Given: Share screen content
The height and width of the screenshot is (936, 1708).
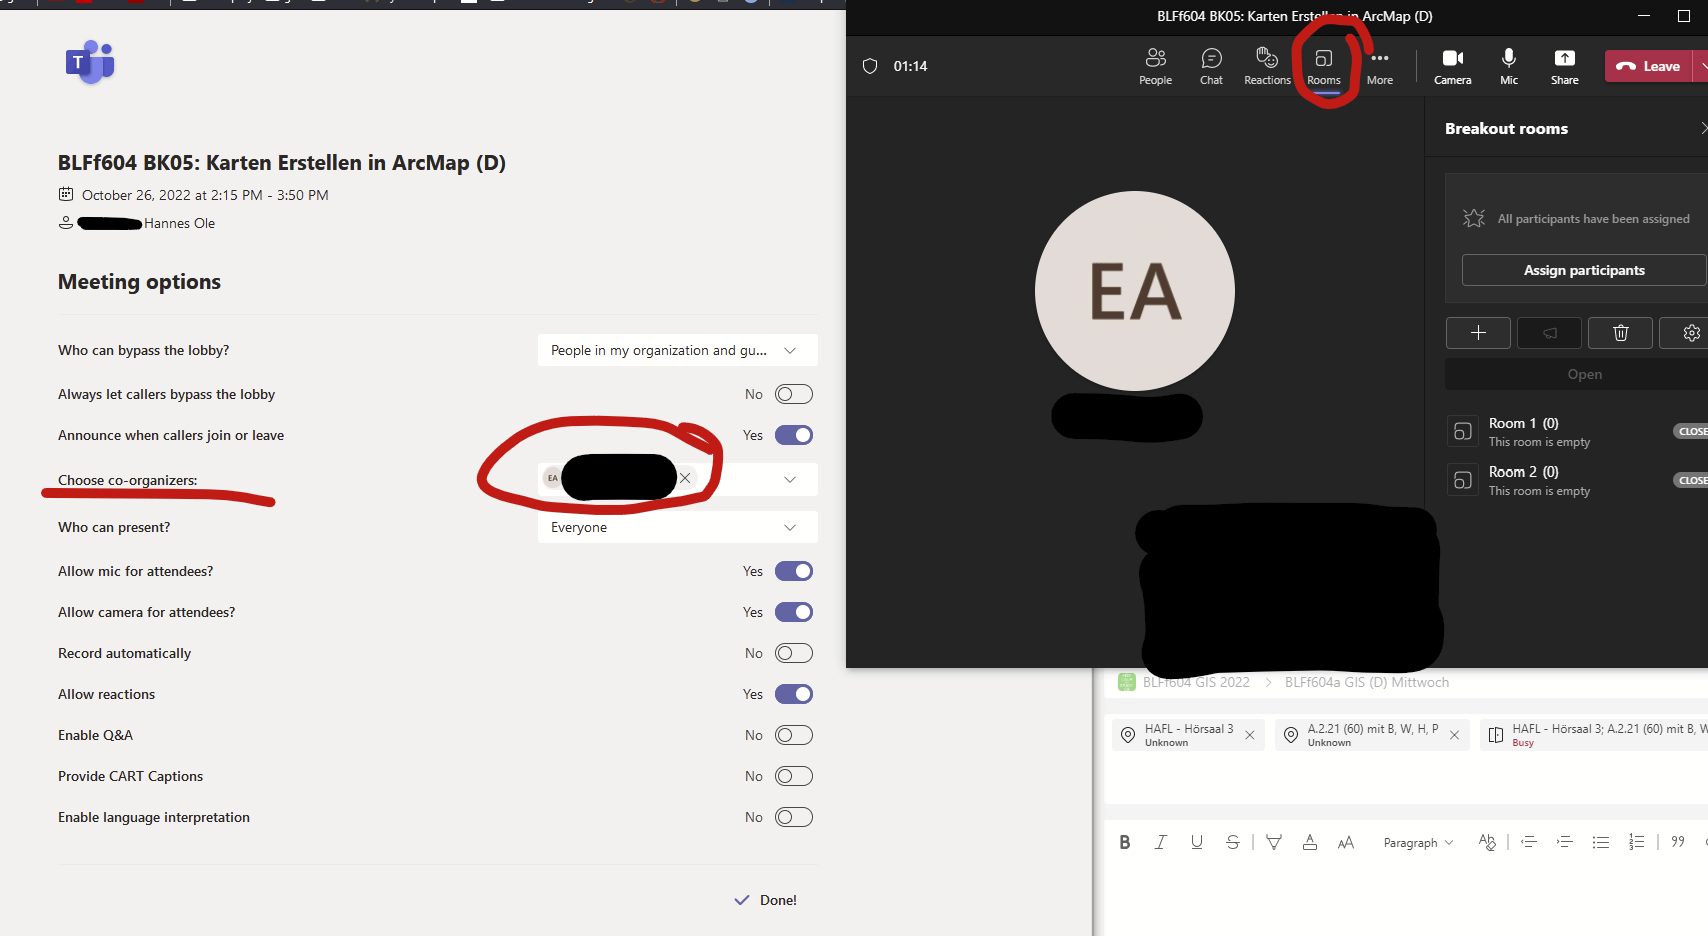Looking at the screenshot, I should coord(1565,66).
